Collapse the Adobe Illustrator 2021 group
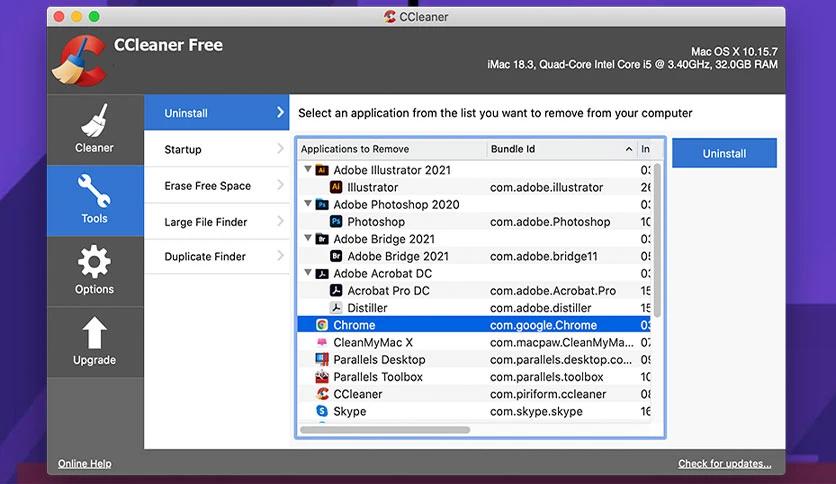Viewport: 836px width, 484px height. pyautogui.click(x=307, y=170)
